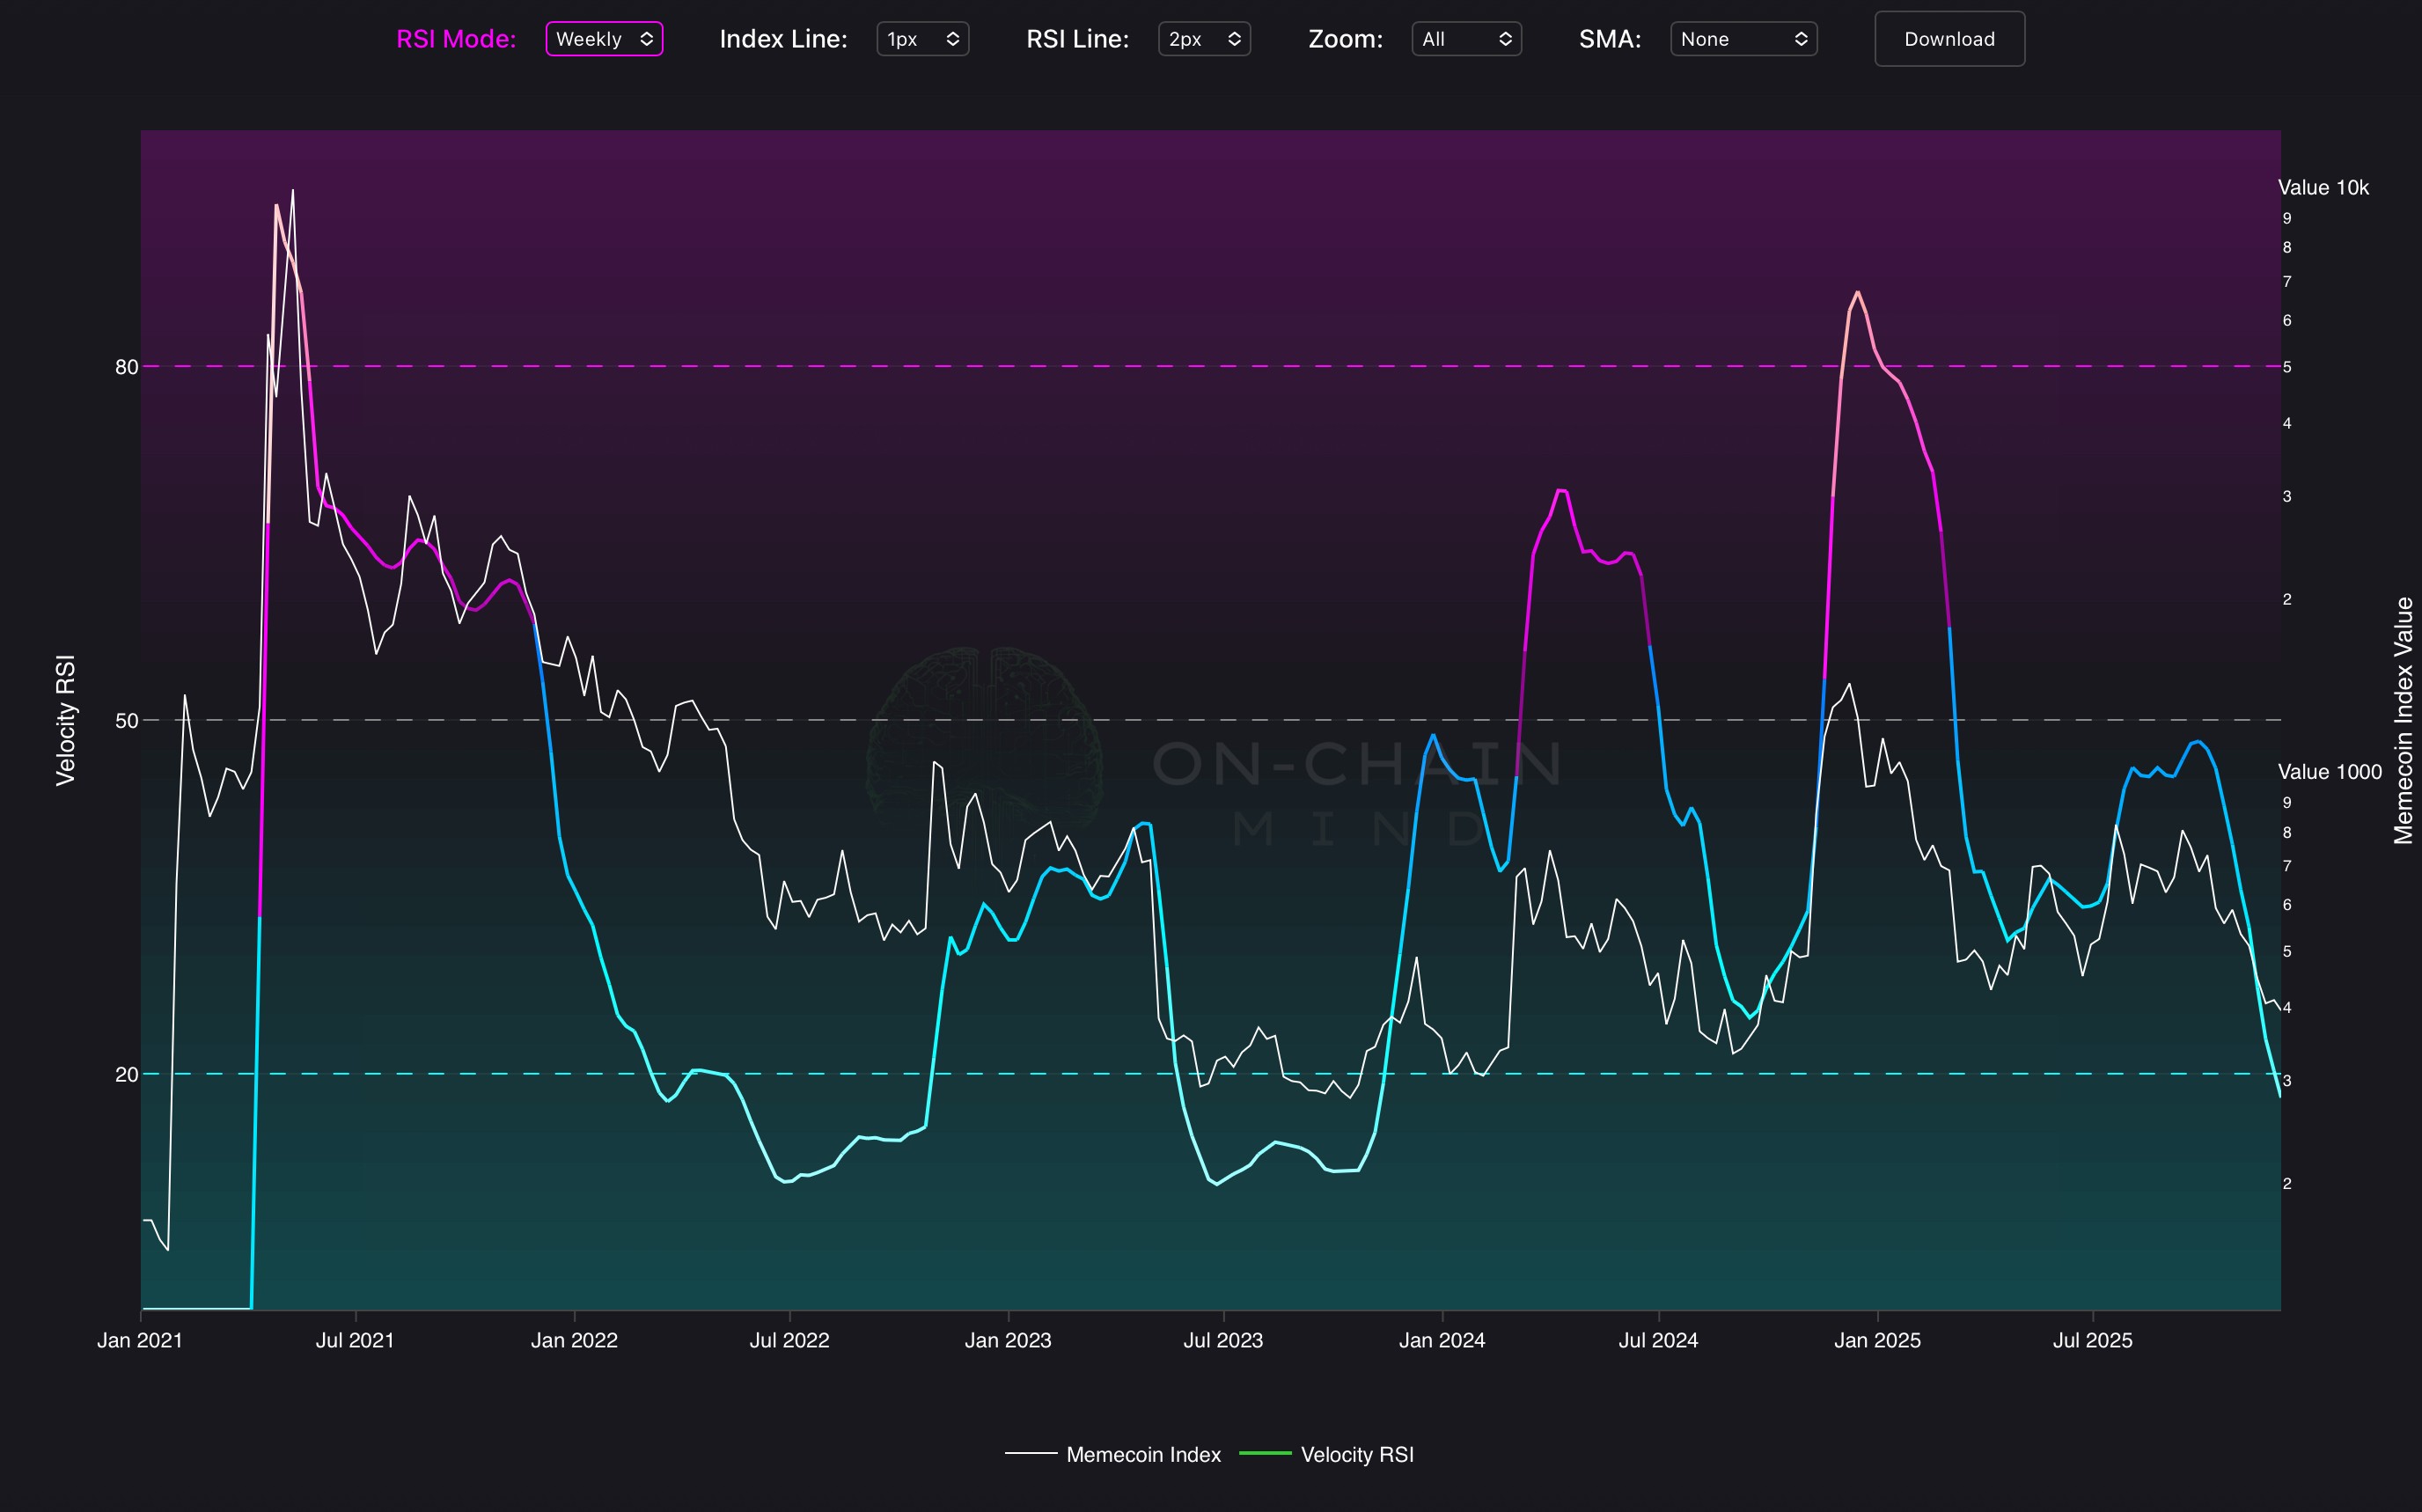Click the RSI Line stepper arrows icon

coord(1234,39)
